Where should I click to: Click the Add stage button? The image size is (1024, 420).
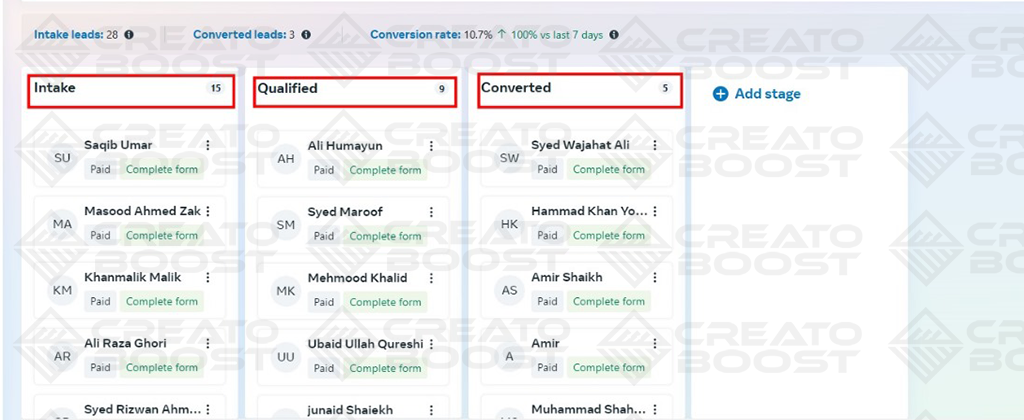756,94
